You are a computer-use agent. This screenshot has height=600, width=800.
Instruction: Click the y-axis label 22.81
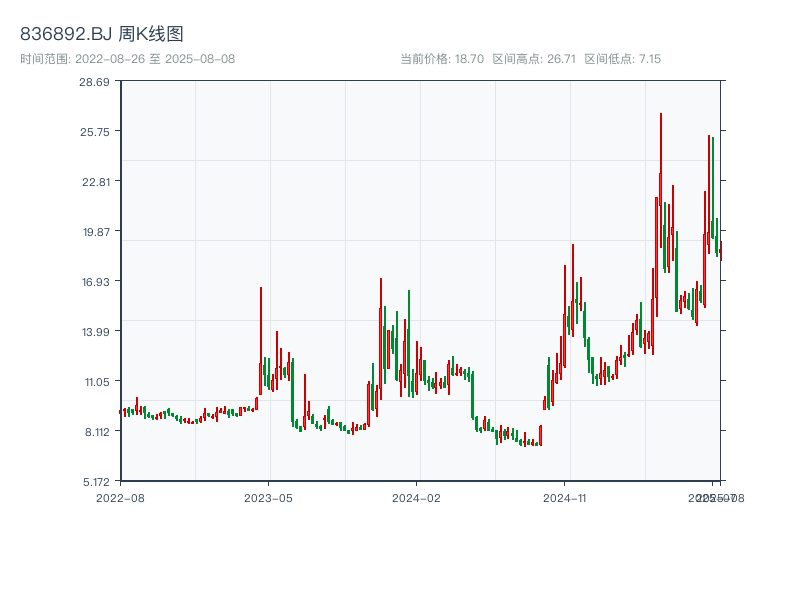[96, 182]
